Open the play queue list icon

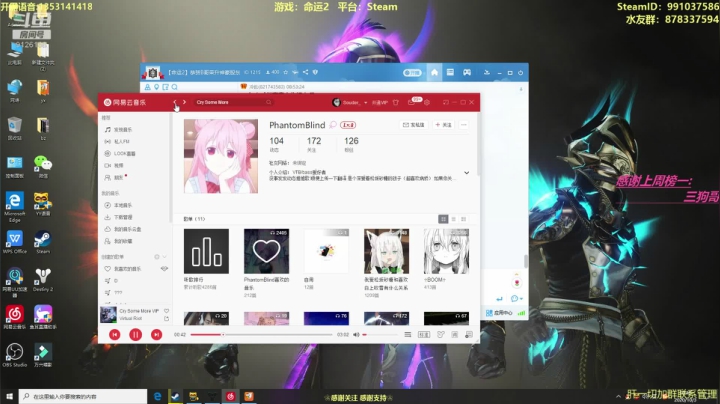tap(408, 335)
